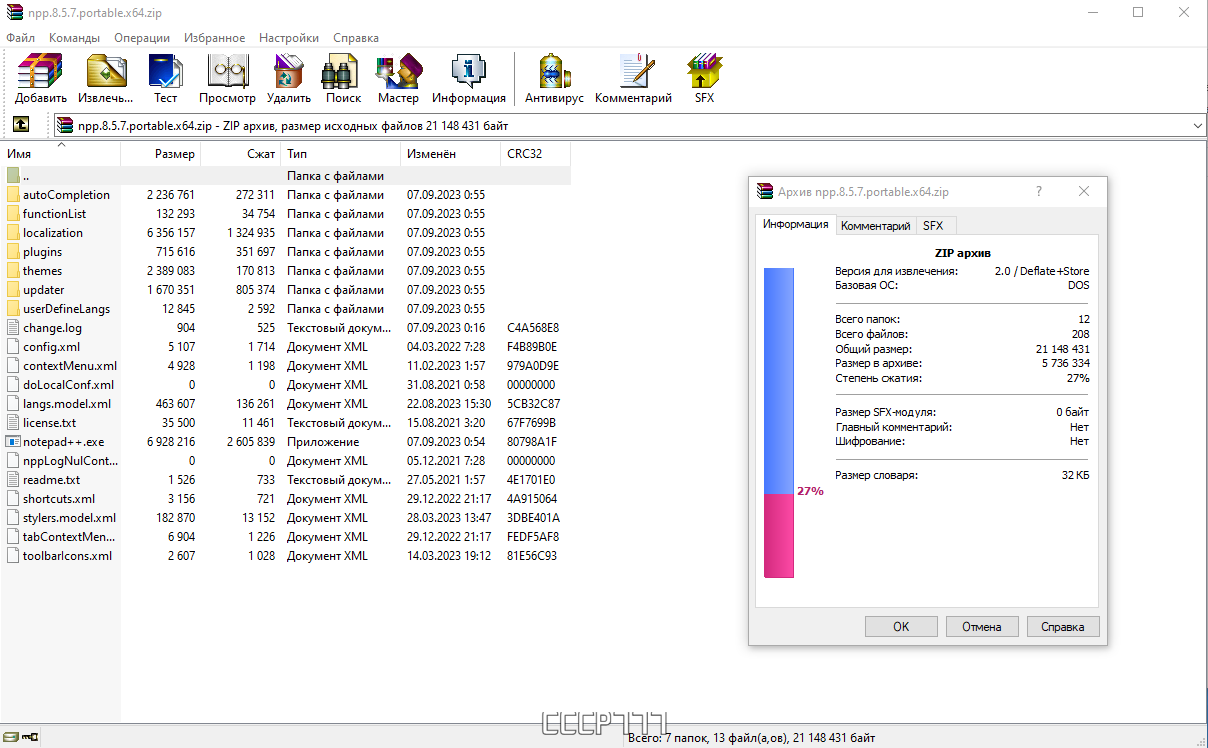Click the Добавить (Add) toolbar icon
This screenshot has height=748, width=1208.
[41, 79]
